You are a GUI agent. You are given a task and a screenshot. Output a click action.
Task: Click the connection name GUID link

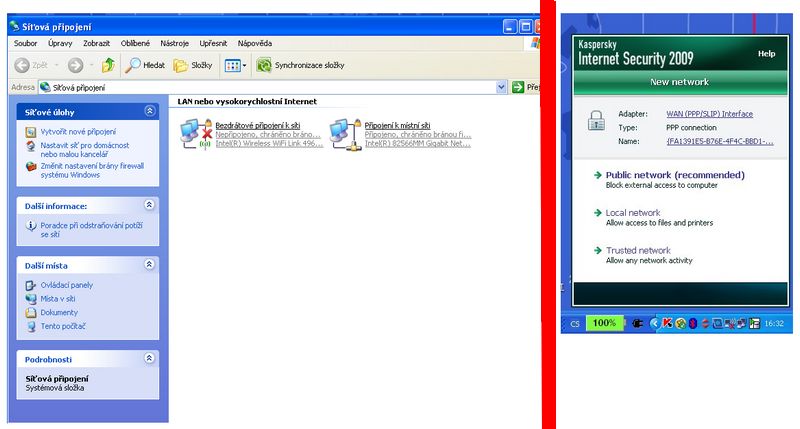click(x=720, y=141)
